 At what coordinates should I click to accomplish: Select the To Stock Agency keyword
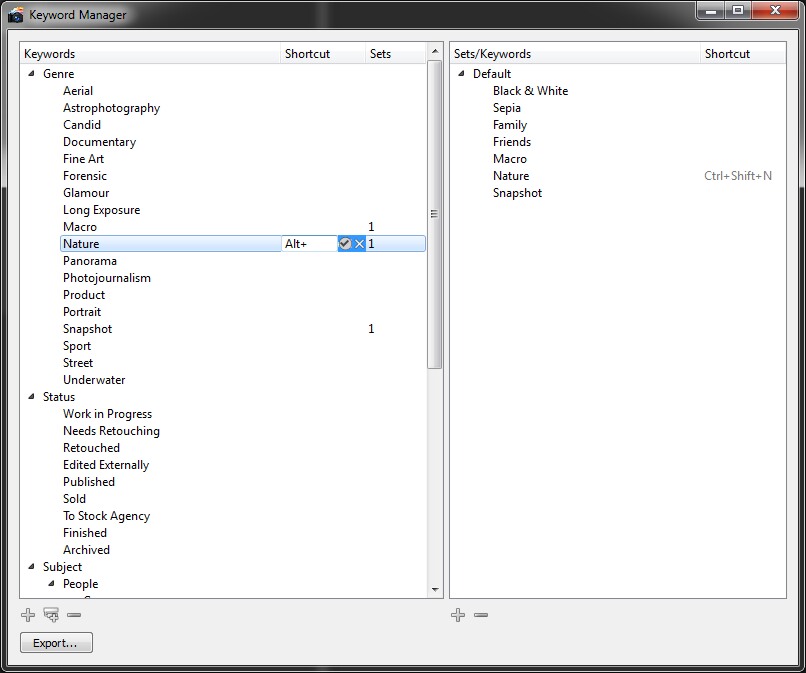point(106,516)
